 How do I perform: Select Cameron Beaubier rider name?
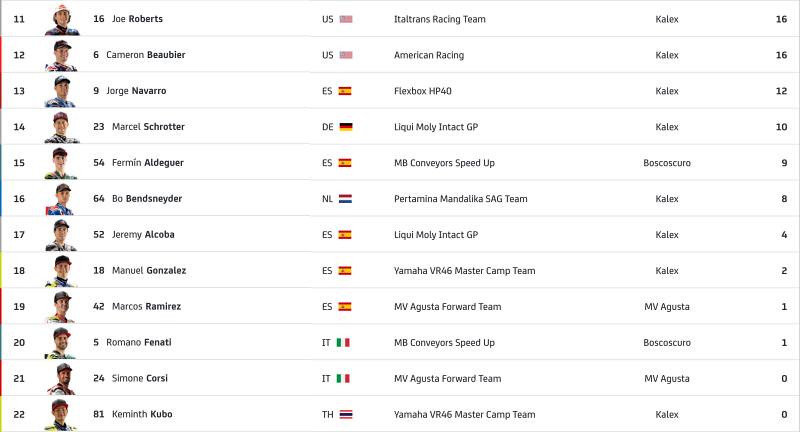pyautogui.click(x=146, y=55)
